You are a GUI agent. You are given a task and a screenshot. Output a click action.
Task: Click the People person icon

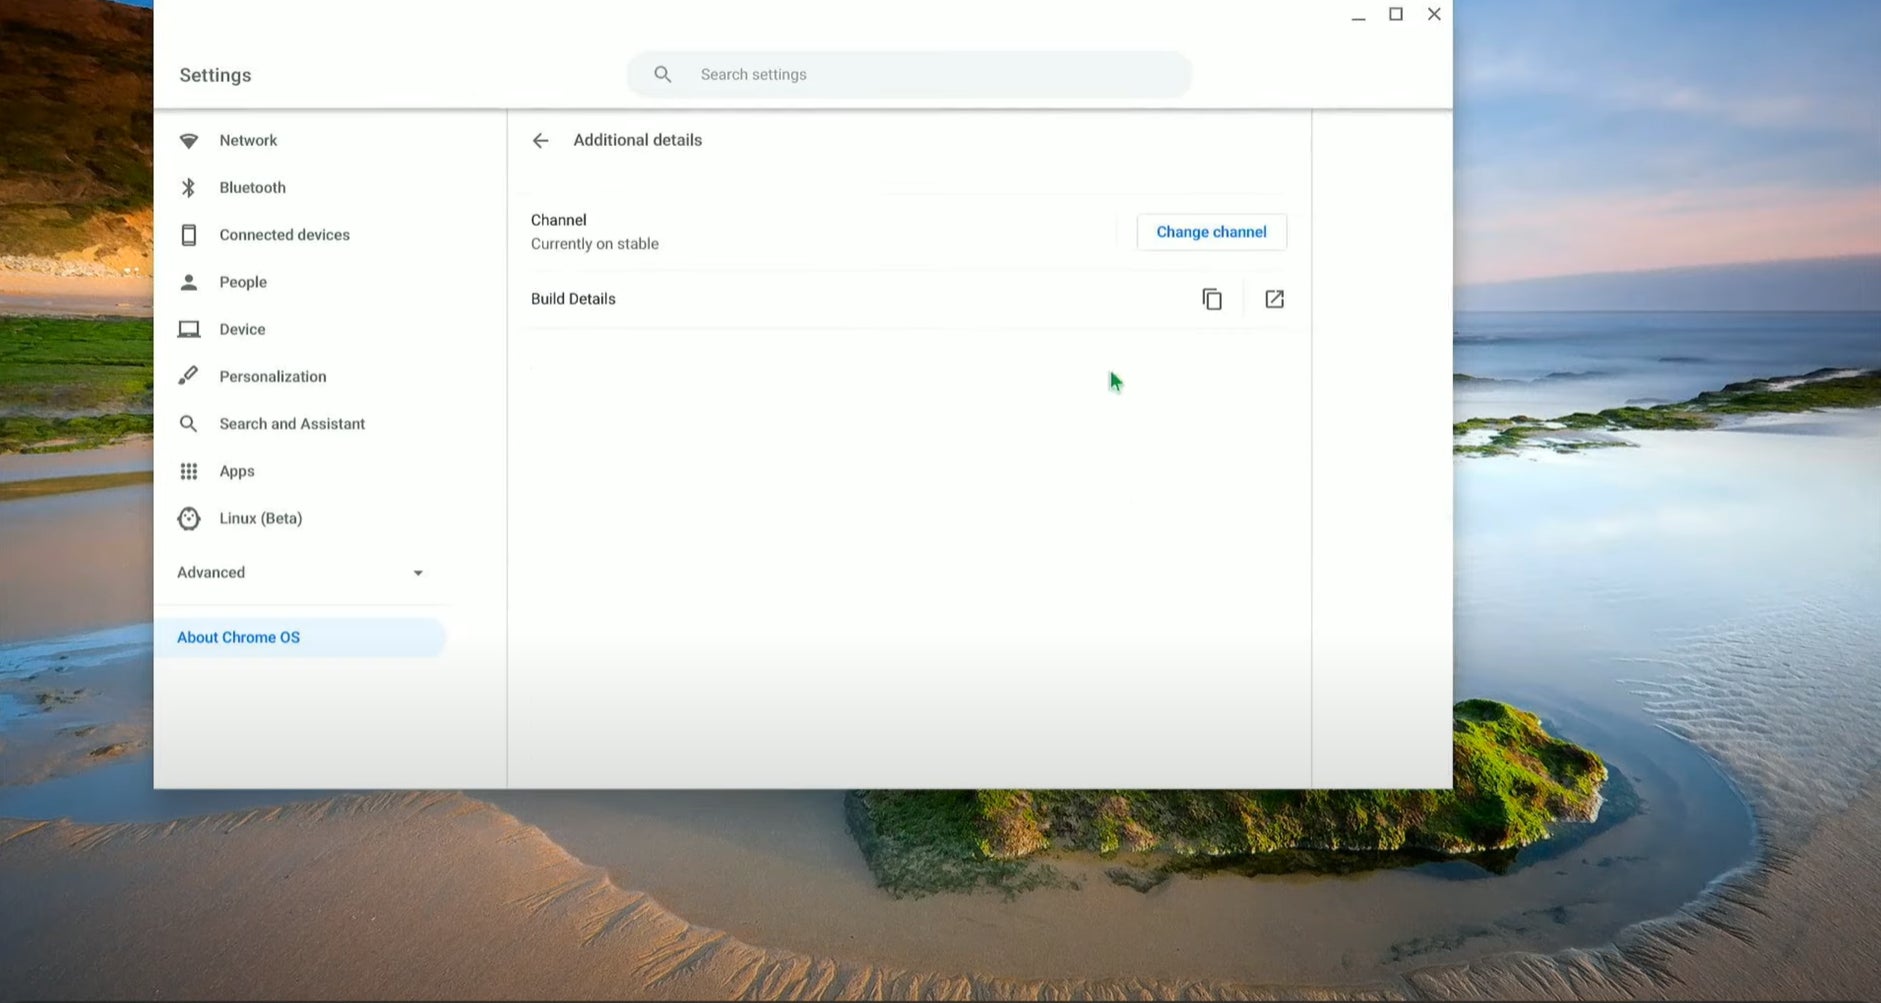(188, 282)
